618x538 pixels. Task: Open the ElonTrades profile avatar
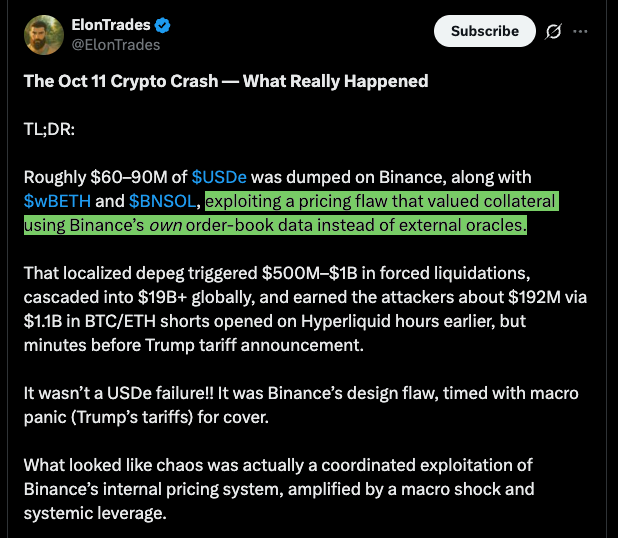[x=43, y=35]
